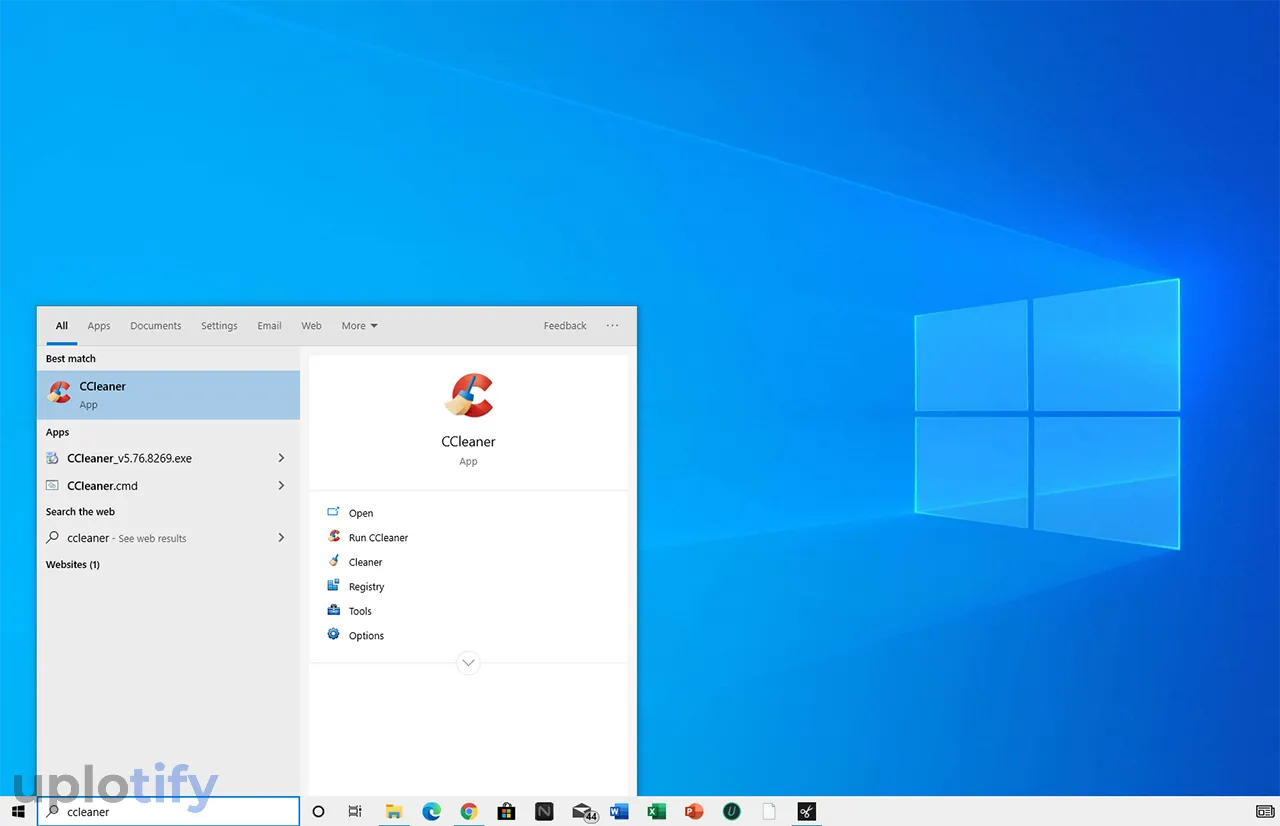Open the Mail app with 44 badge
1280x826 pixels.
coord(584,812)
